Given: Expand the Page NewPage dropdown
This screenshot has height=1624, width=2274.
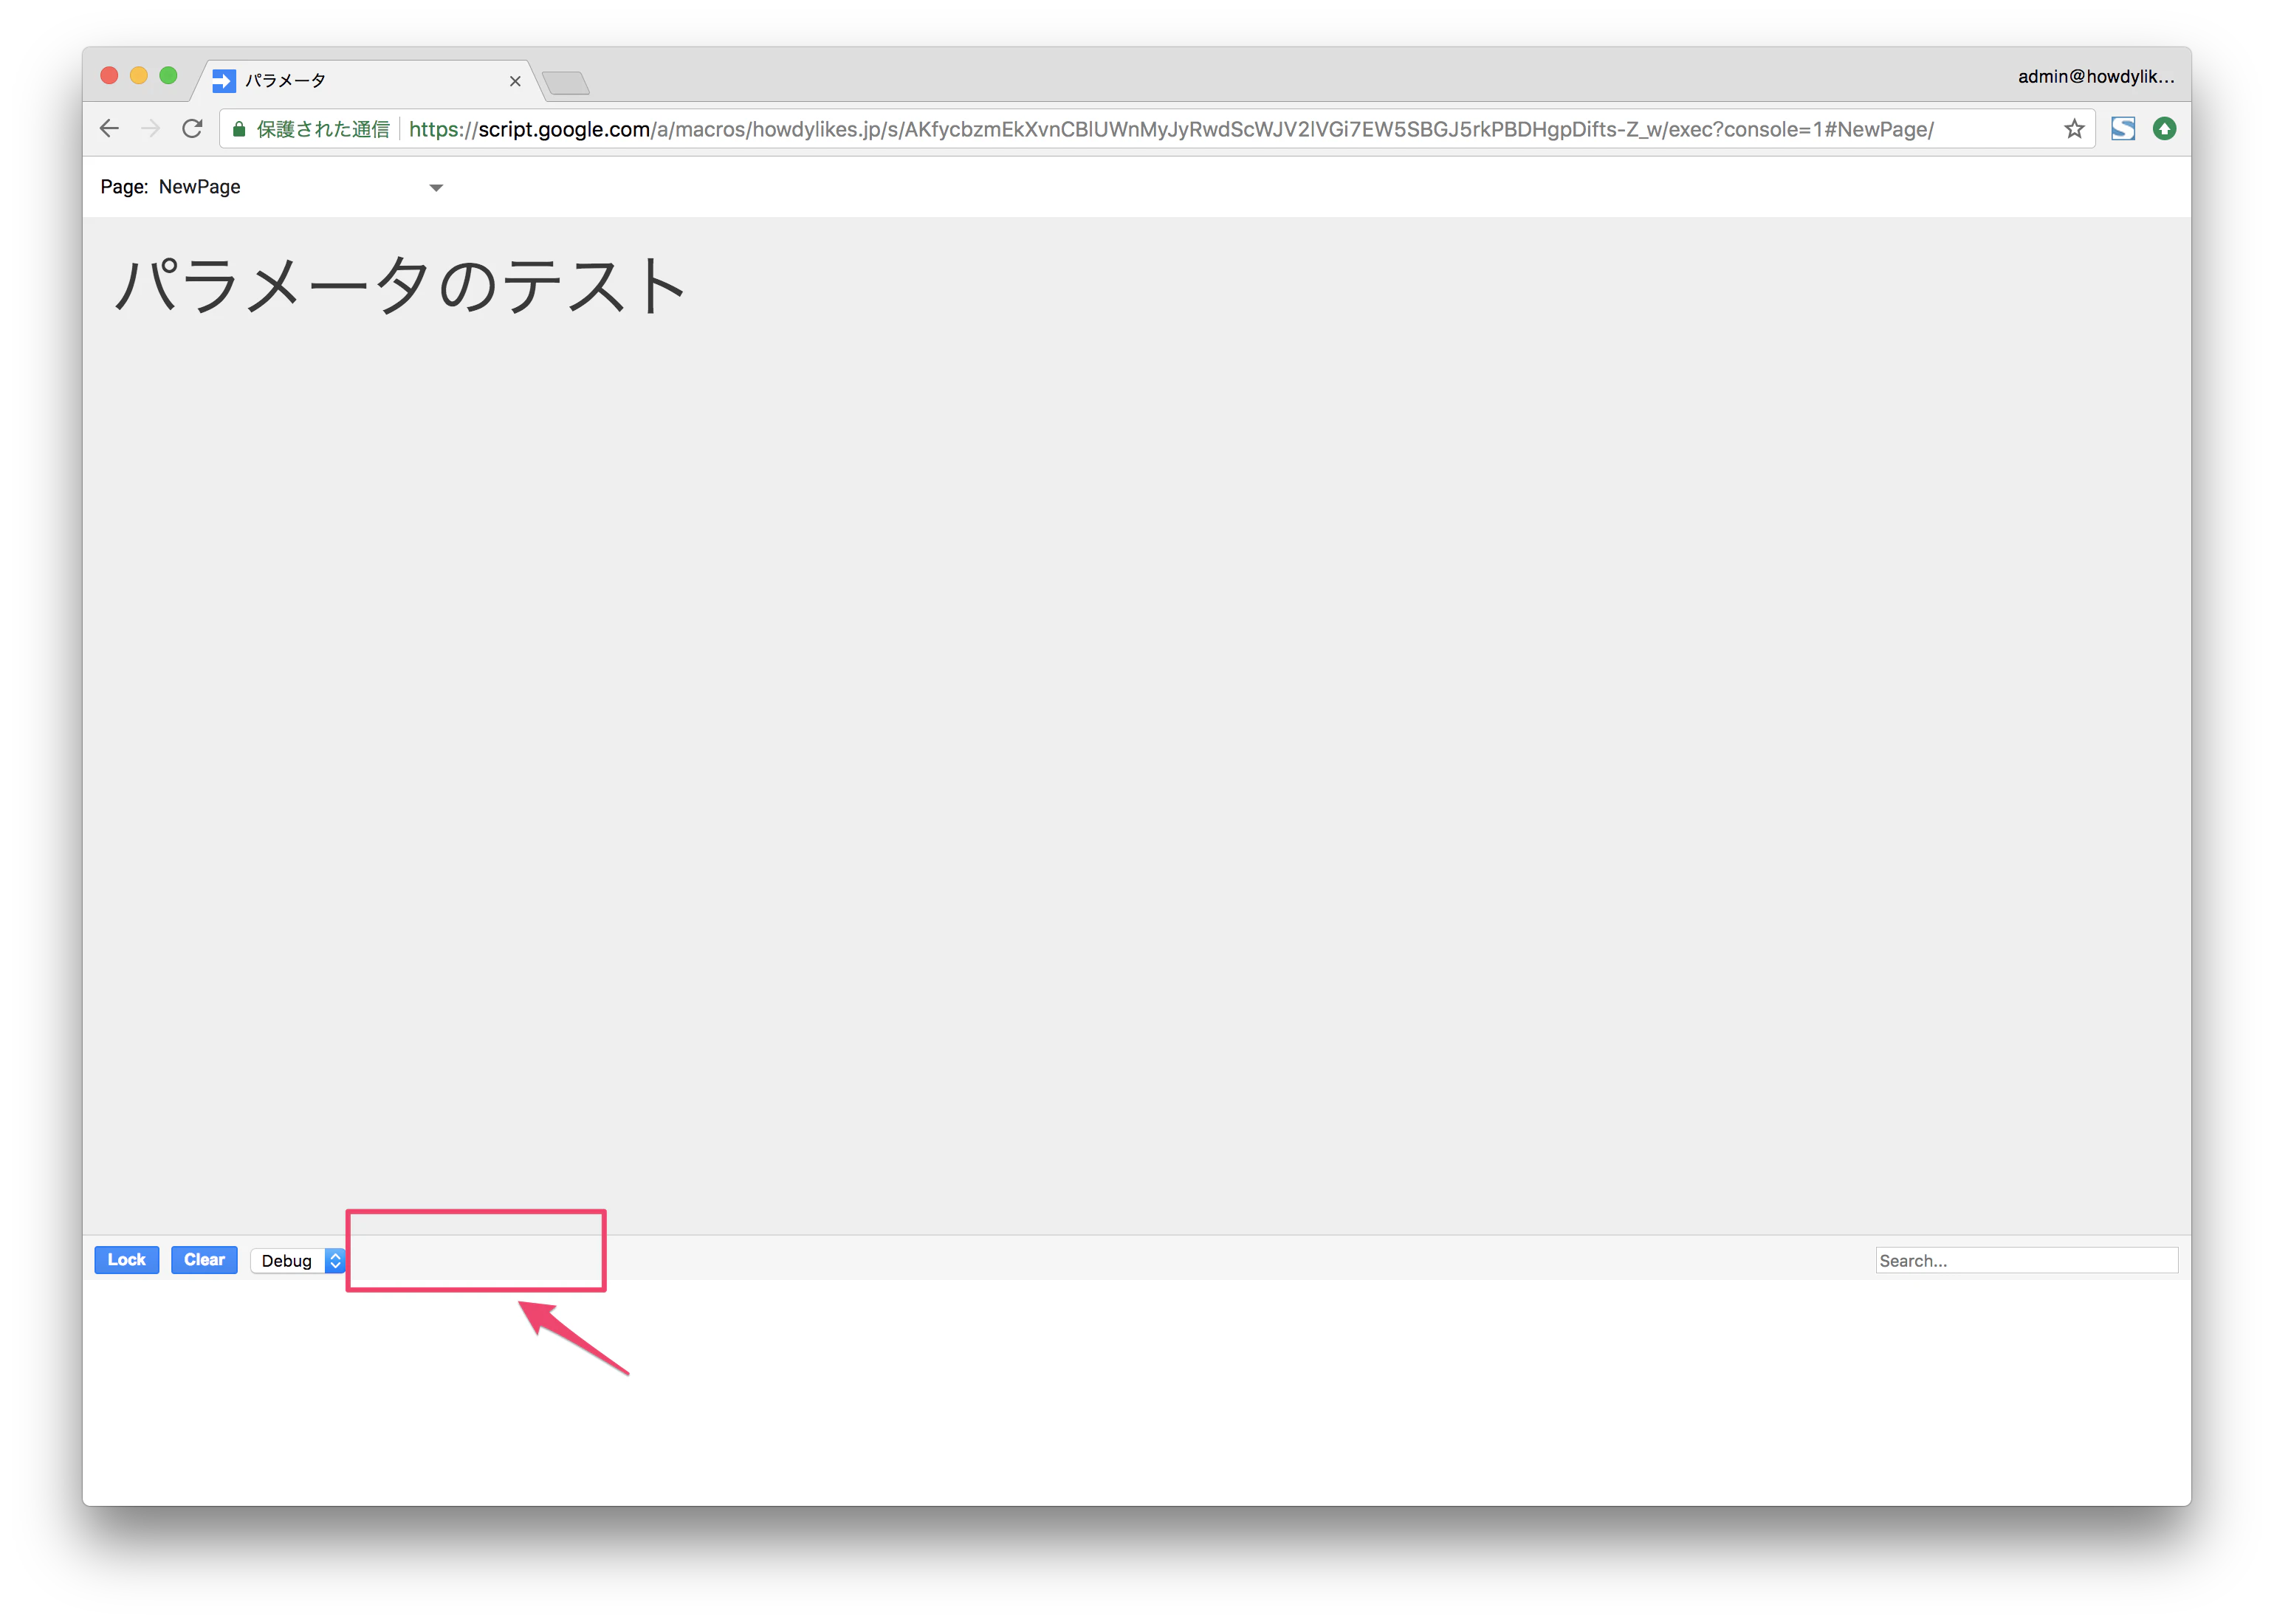Looking at the screenshot, I should [x=435, y=187].
